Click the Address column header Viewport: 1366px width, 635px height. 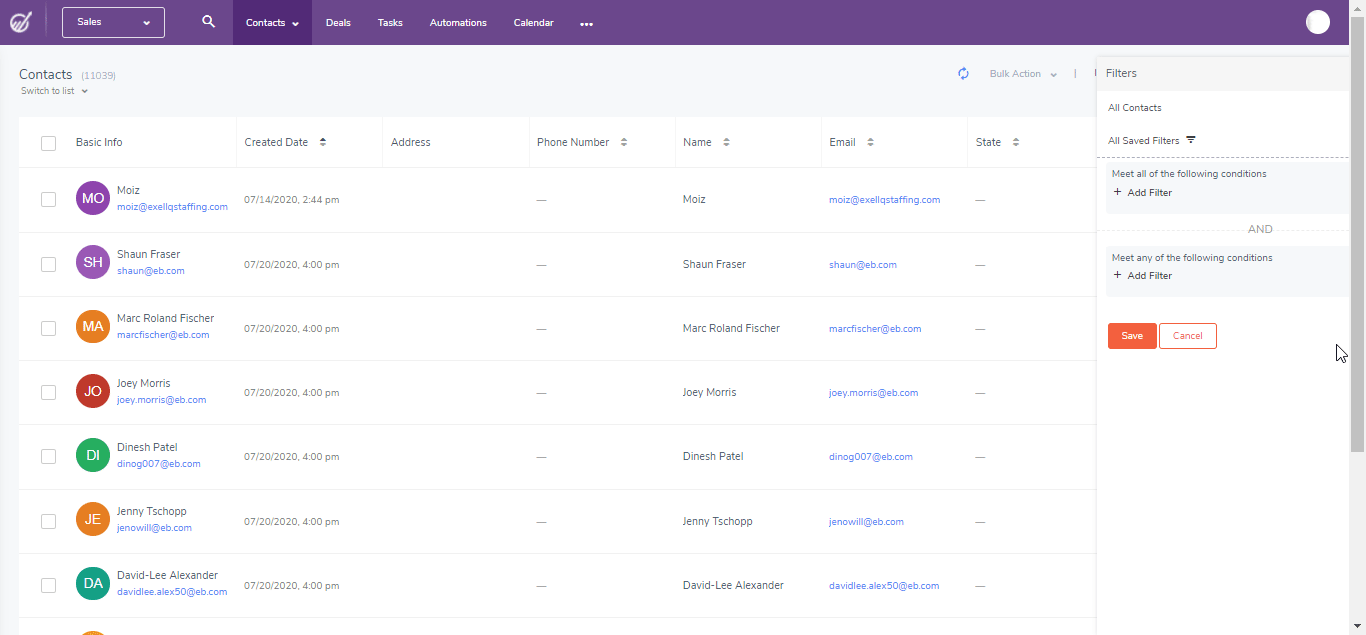411,142
